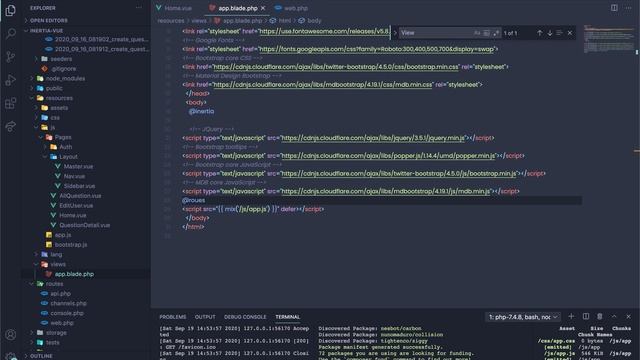640x360 pixels.
Task: Expand replace toggle in find widget
Action: pyautogui.click(x=395, y=33)
